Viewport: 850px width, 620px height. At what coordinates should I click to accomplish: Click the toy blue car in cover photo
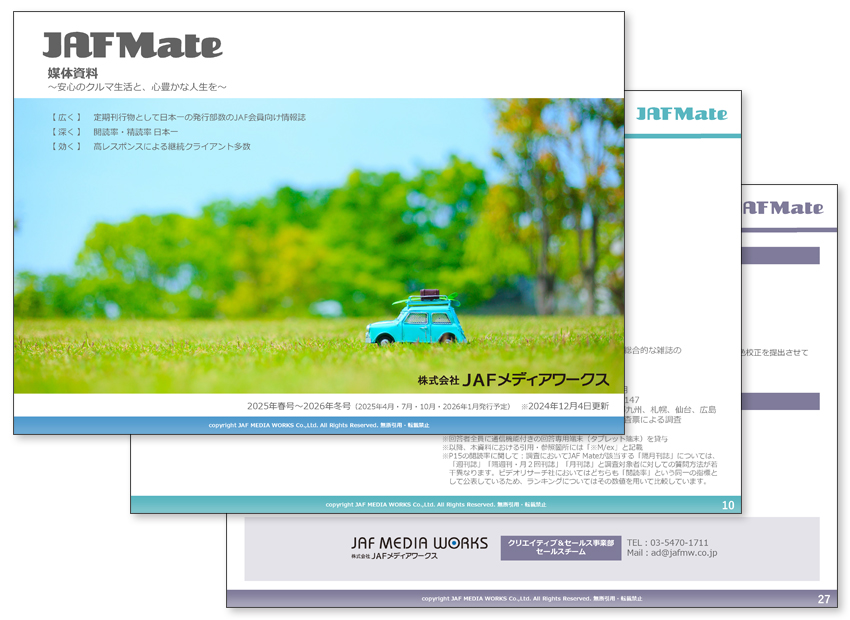416,319
